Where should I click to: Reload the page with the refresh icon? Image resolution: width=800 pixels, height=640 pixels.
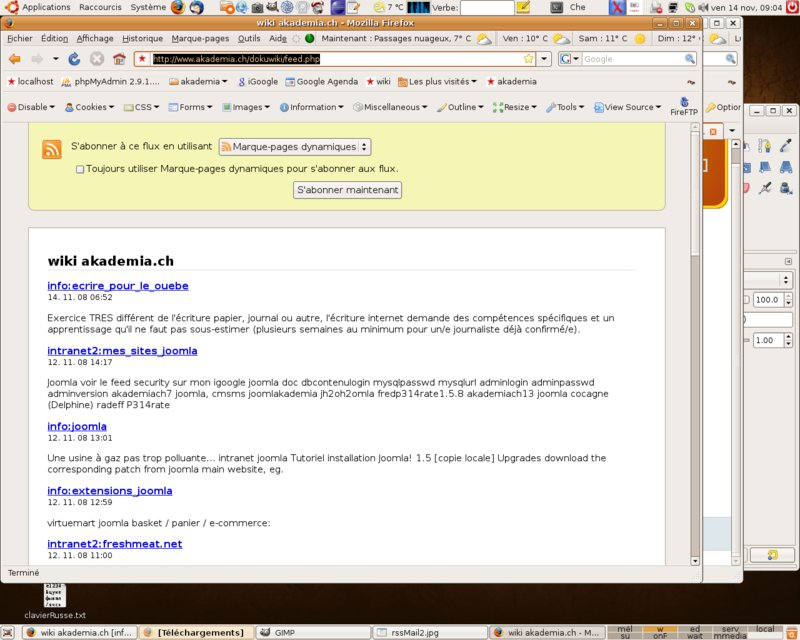[74, 59]
